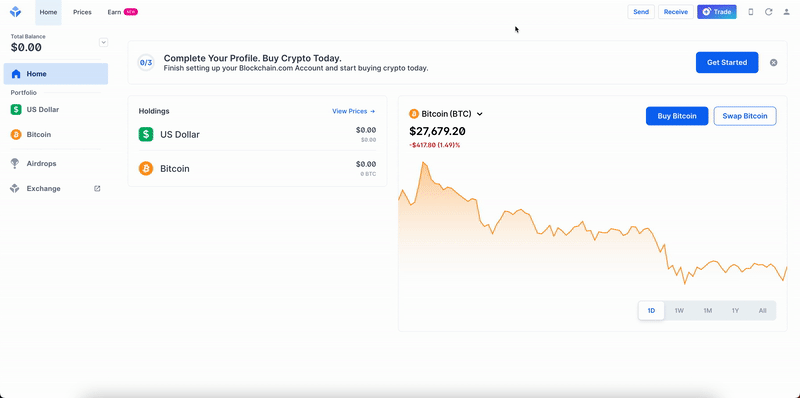Open the external link icon beside Exchange
The image size is (800, 398).
[x=97, y=189]
